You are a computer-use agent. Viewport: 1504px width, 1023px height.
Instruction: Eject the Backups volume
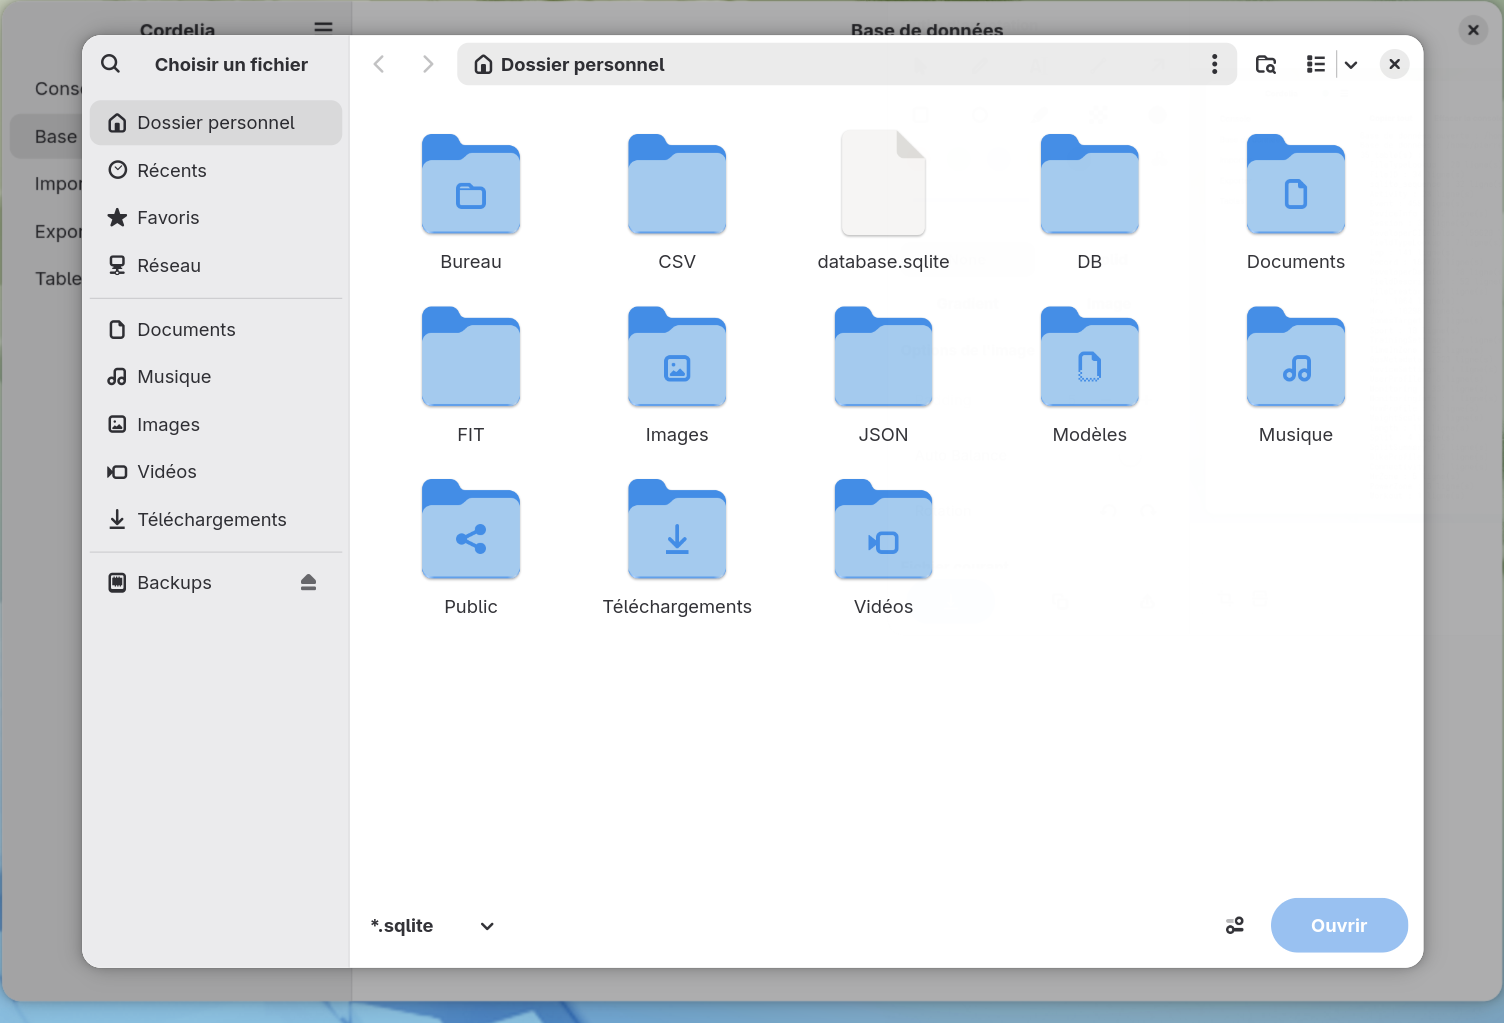coord(308,583)
